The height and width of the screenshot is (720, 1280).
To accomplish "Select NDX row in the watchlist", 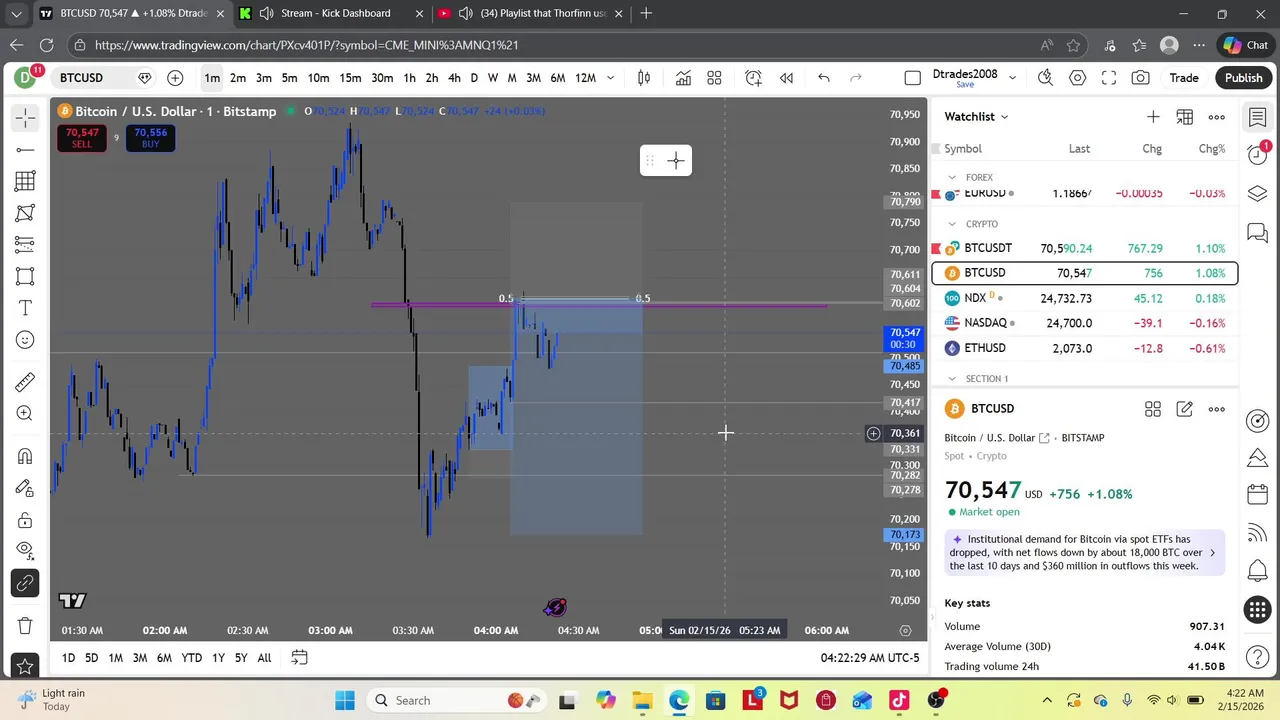I will (1085, 298).
